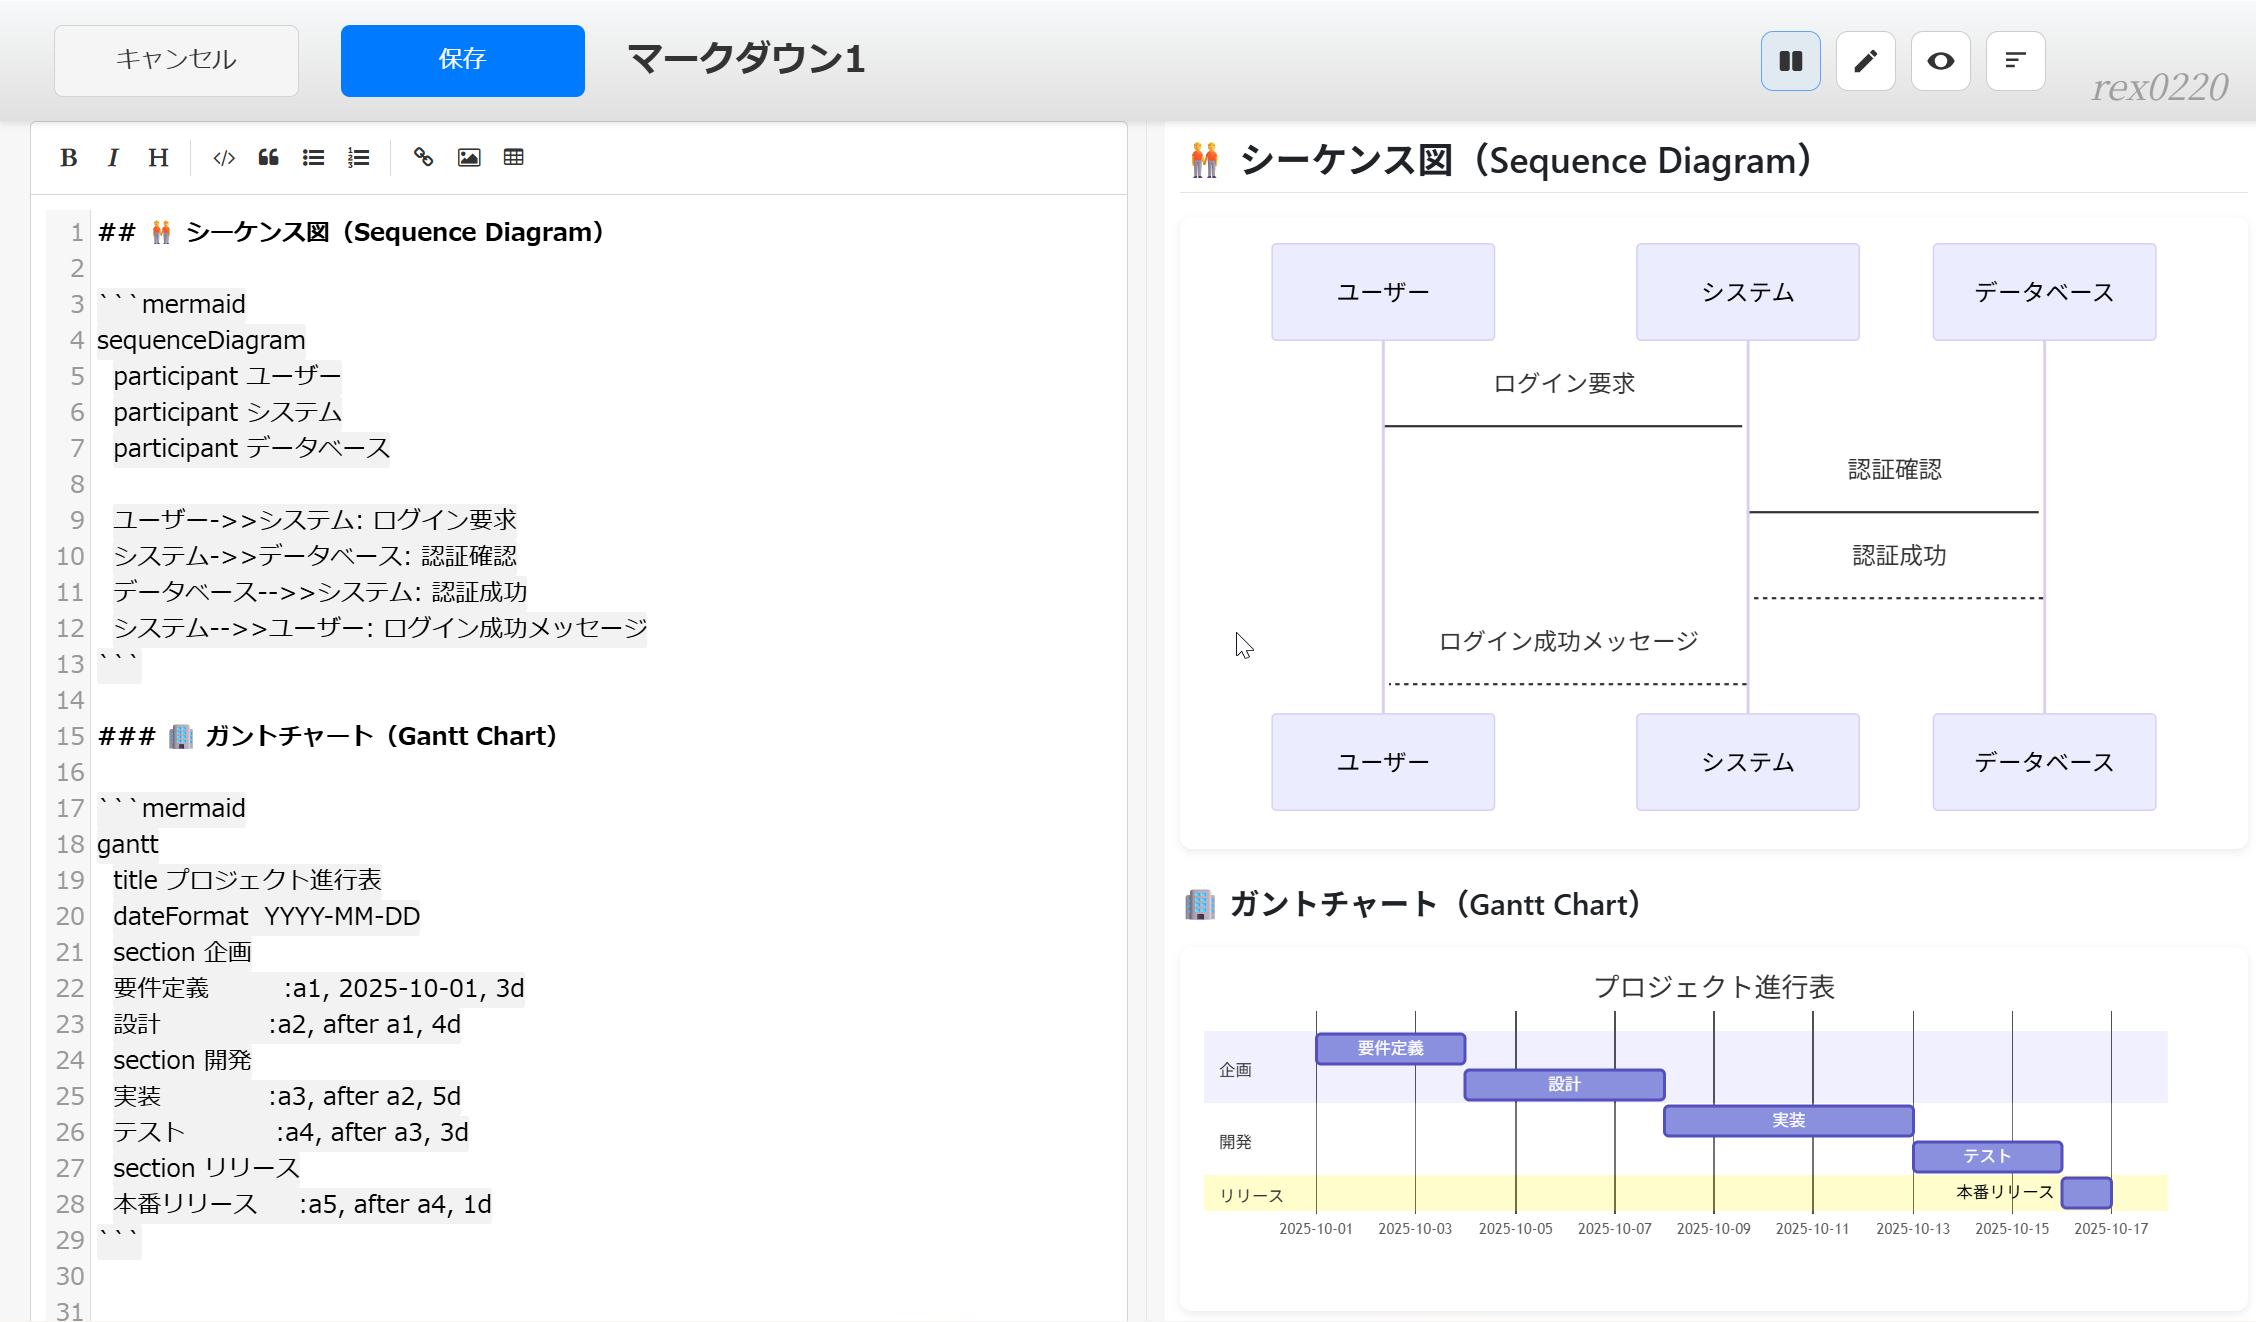This screenshot has width=2256, height=1322.
Task: Open the outline menu icon
Action: [x=2015, y=61]
